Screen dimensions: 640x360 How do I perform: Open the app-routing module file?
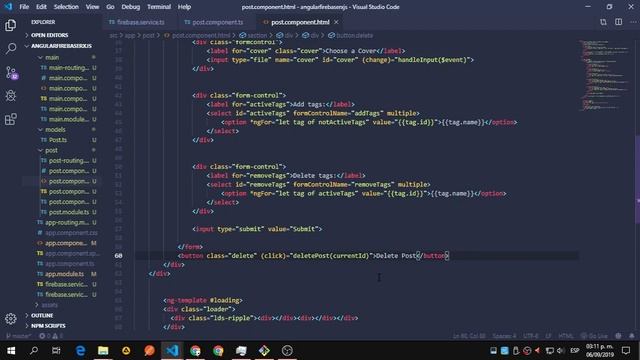(x=67, y=222)
